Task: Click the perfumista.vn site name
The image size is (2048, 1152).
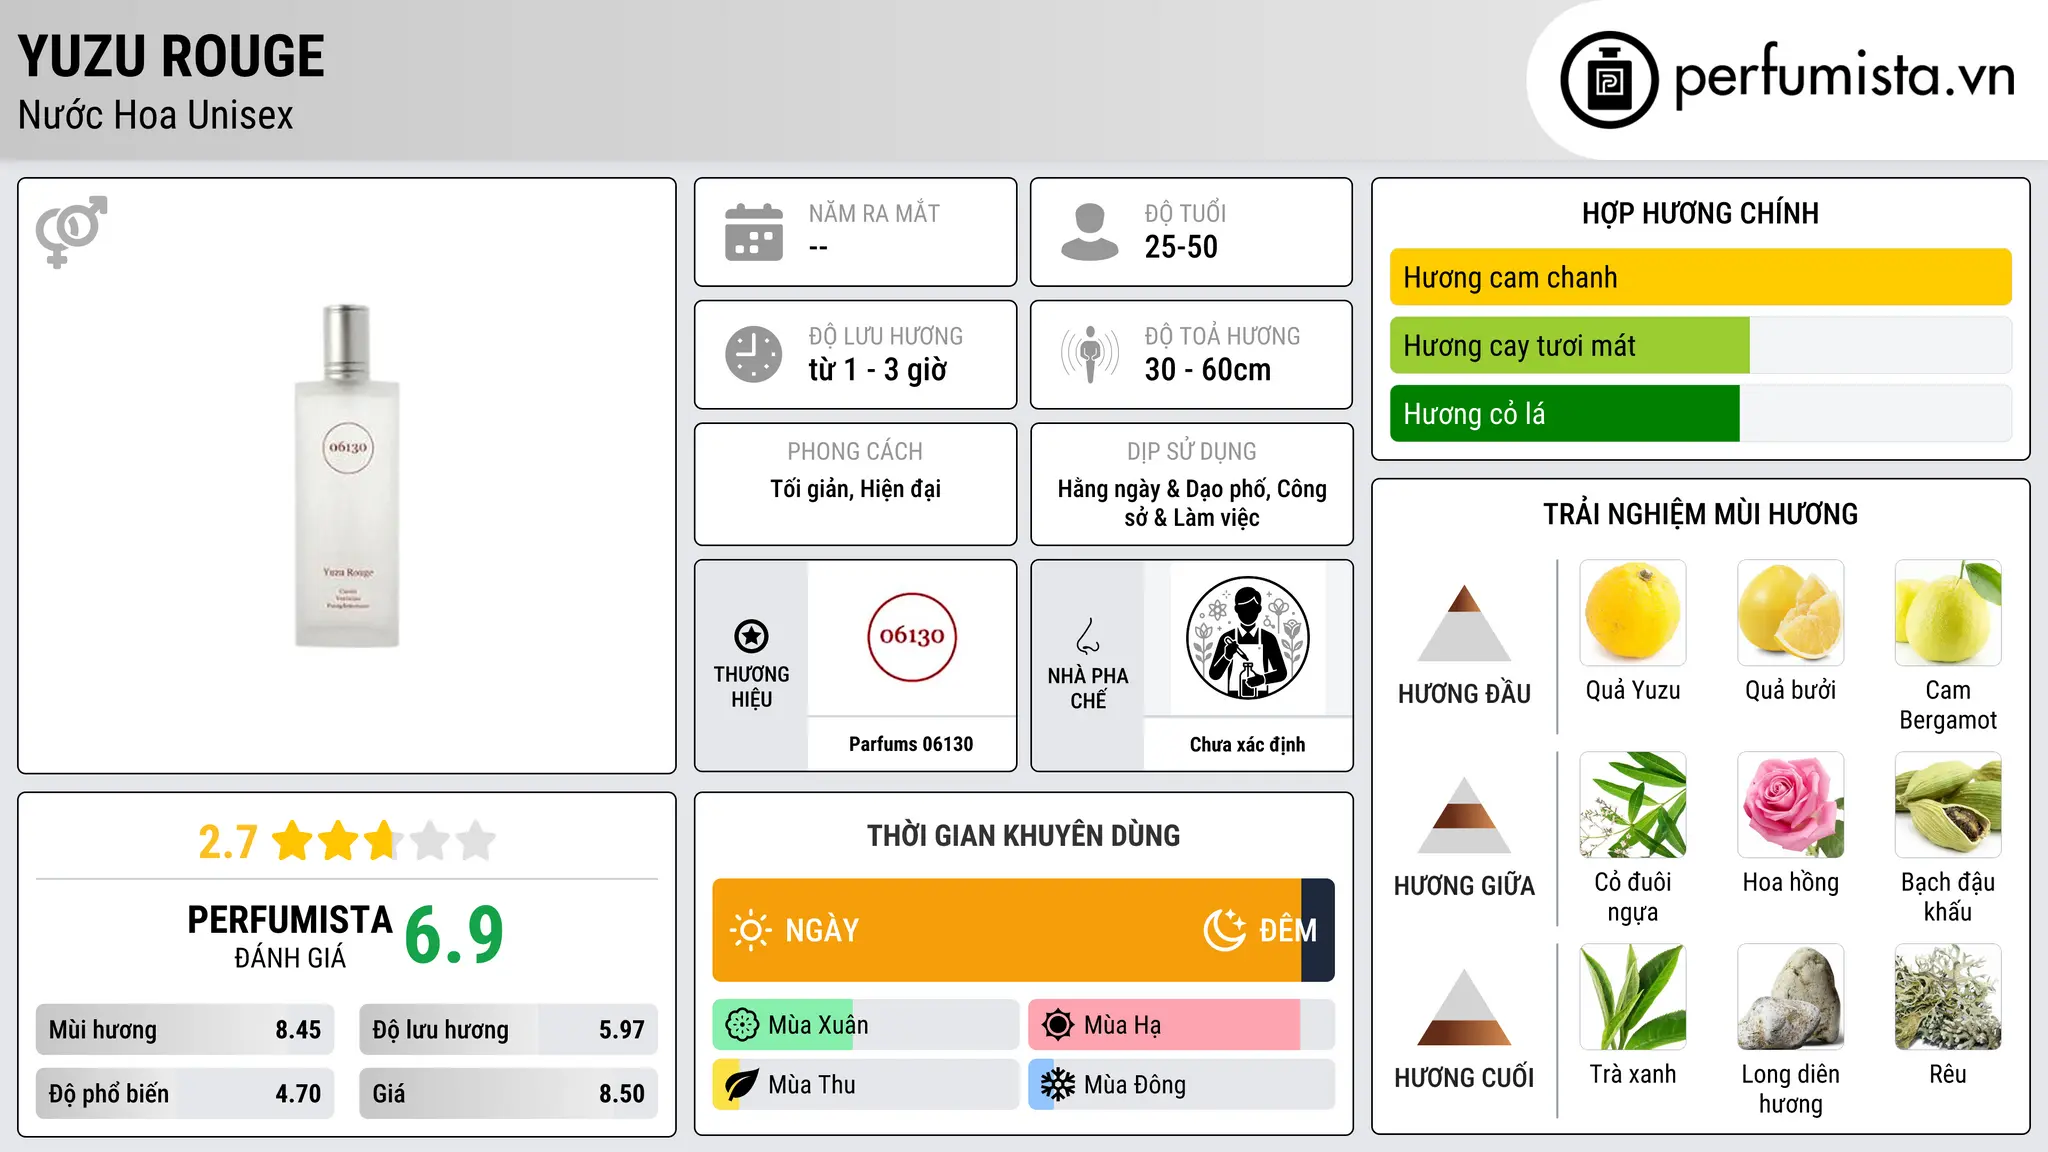Action: (x=1845, y=76)
